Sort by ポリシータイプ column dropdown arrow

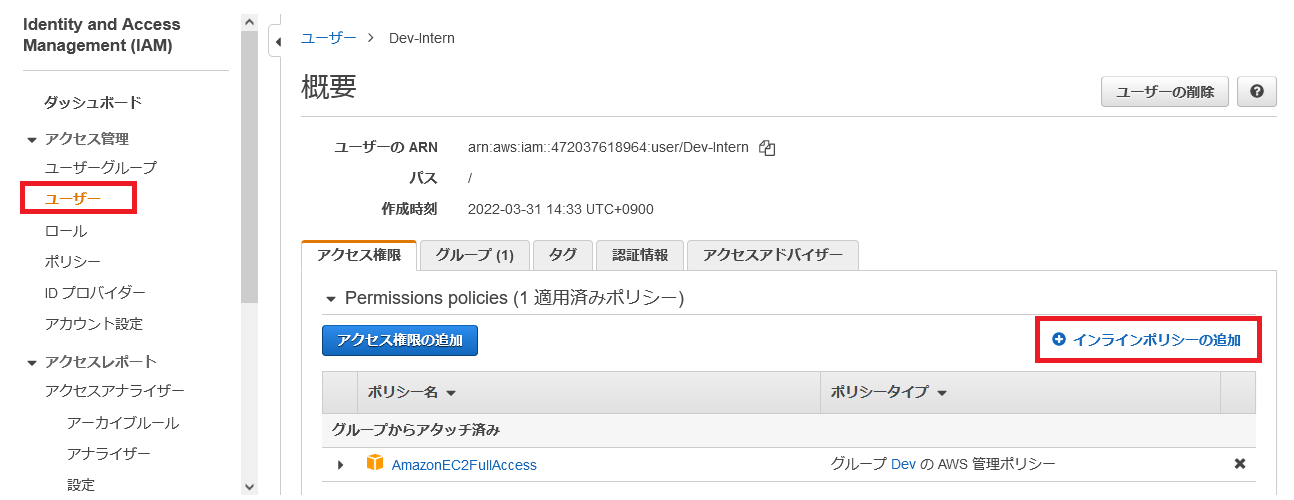pyautogui.click(x=942, y=393)
